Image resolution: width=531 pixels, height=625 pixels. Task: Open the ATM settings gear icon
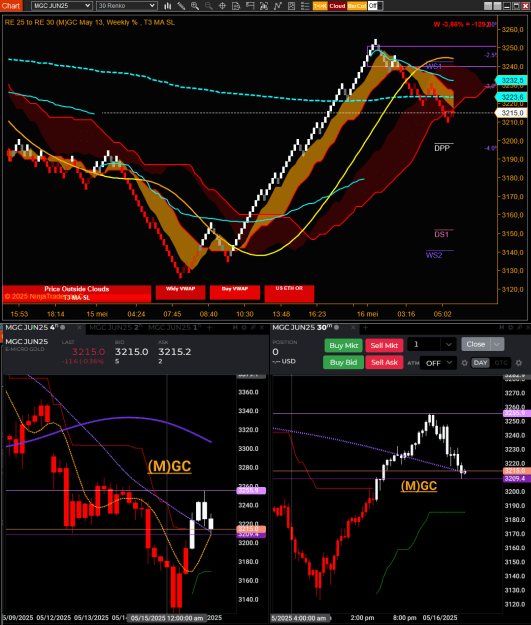[x=464, y=363]
